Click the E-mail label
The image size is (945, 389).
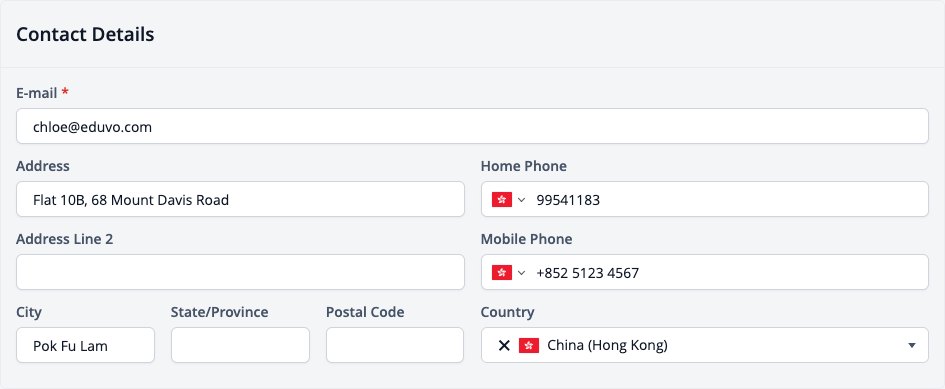(37, 93)
